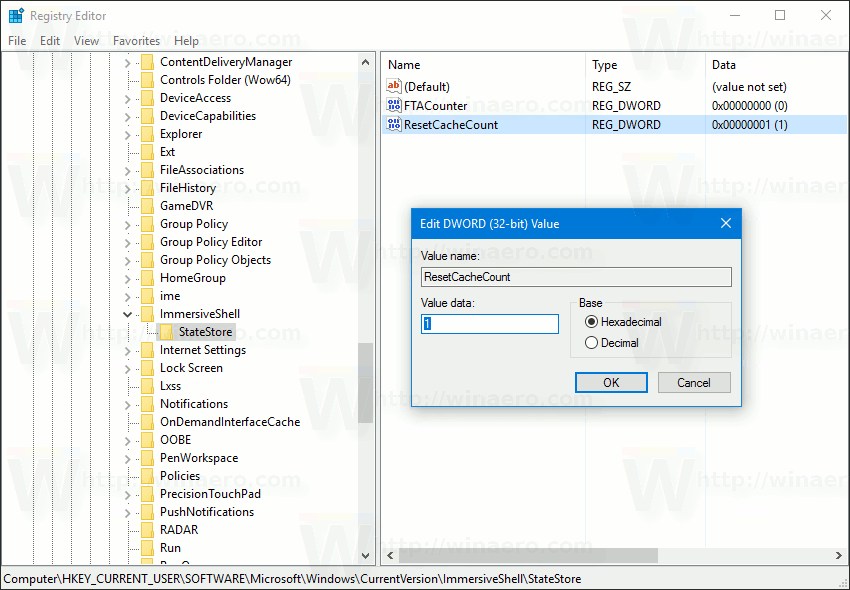This screenshot has width=850, height=590.
Task: Click the DeviceCapabilities folder icon
Action: [147, 116]
